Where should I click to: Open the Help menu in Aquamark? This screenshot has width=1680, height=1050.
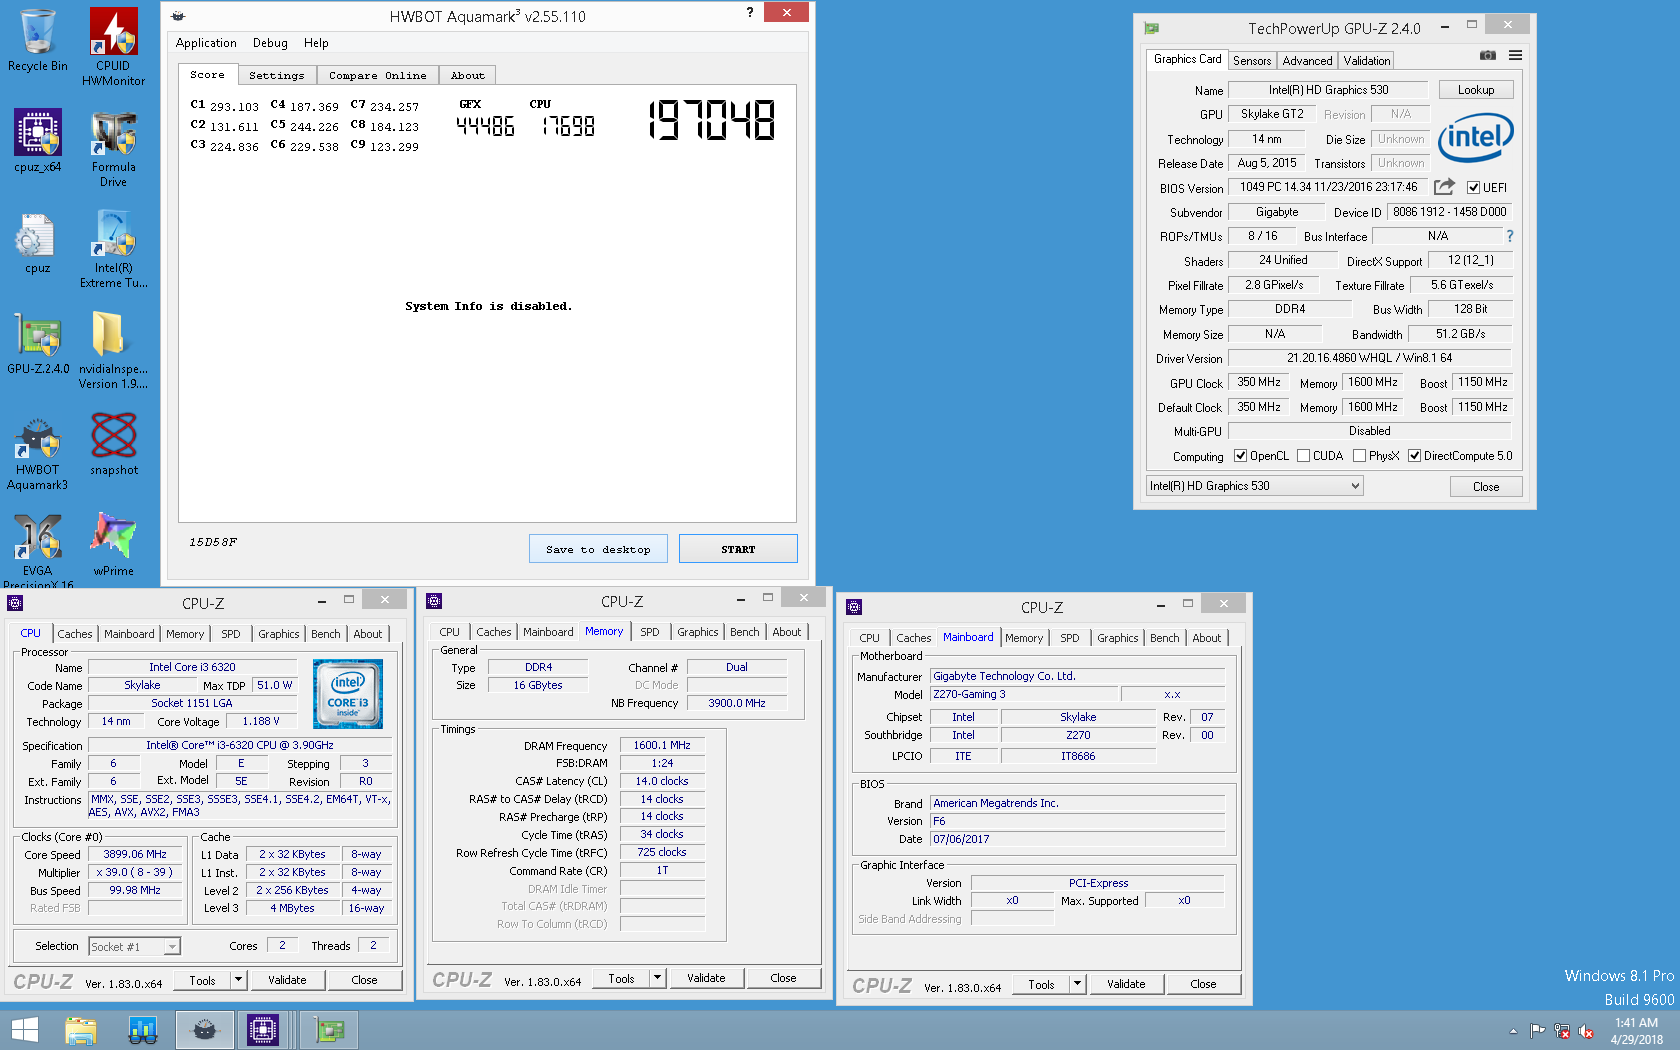pos(316,43)
